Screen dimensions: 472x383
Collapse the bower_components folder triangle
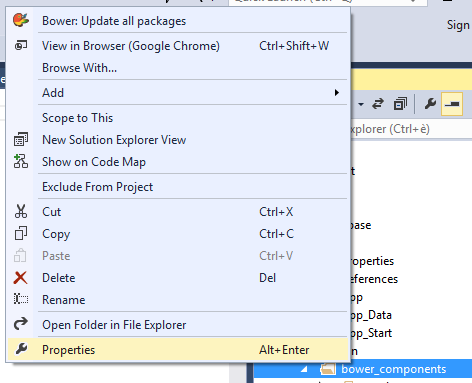pos(304,369)
